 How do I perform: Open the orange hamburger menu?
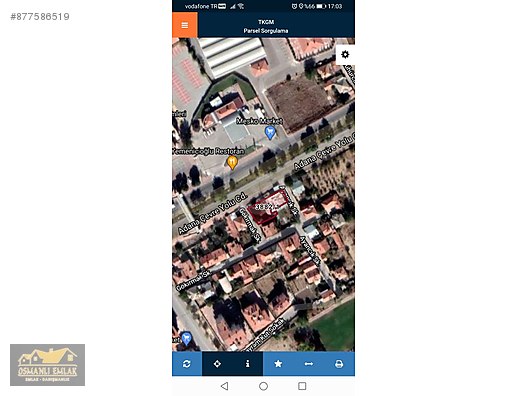pos(185,25)
